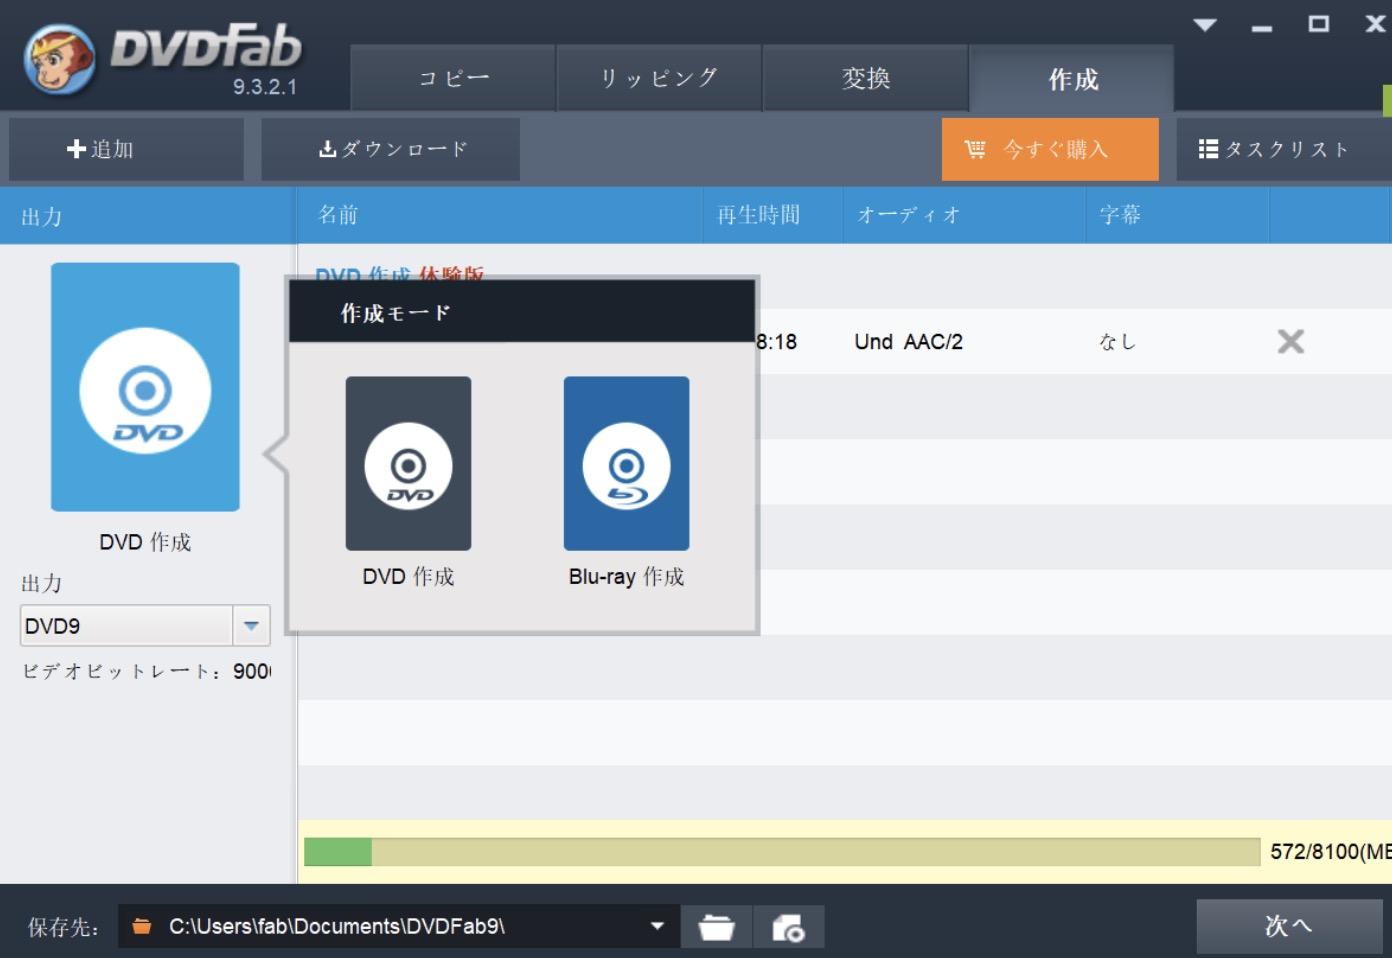
Task: Open the タスクリスト button
Action: point(1283,149)
